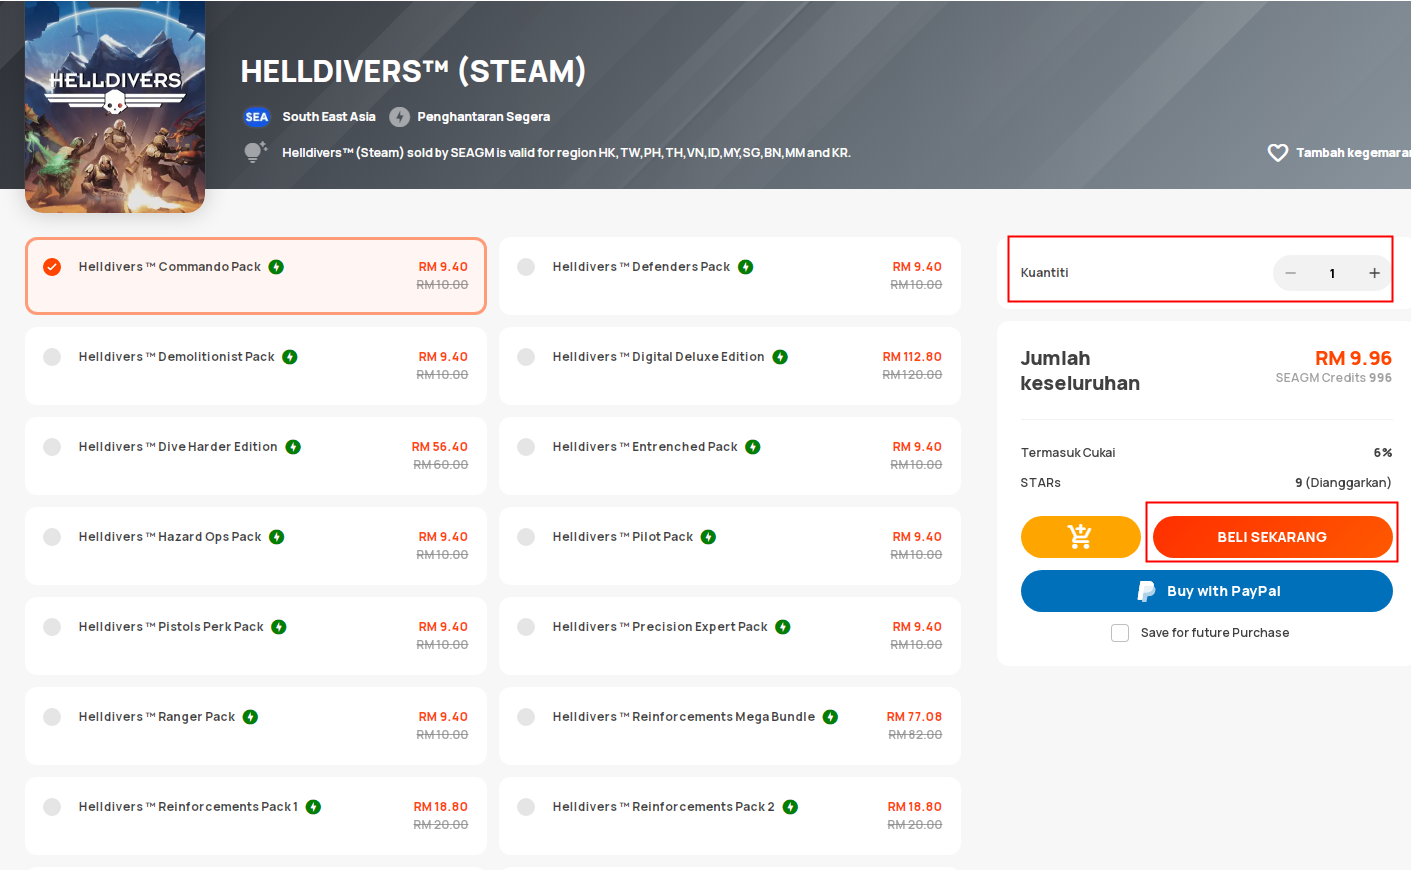Click the 6% tax value

click(x=1383, y=453)
